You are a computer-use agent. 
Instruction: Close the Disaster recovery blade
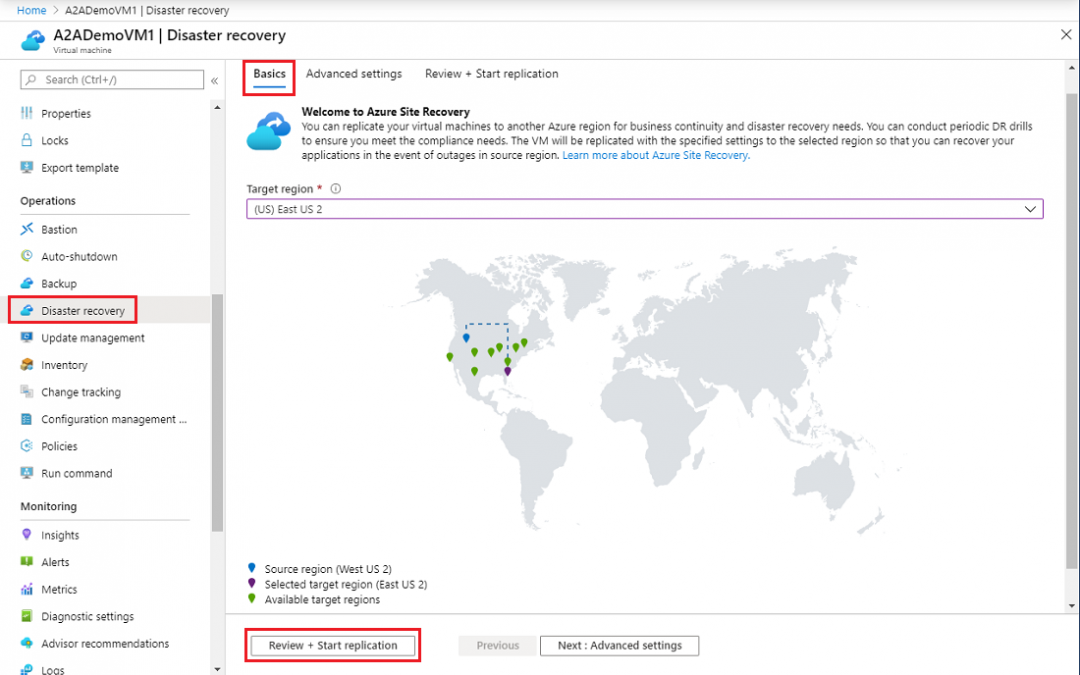1066,34
